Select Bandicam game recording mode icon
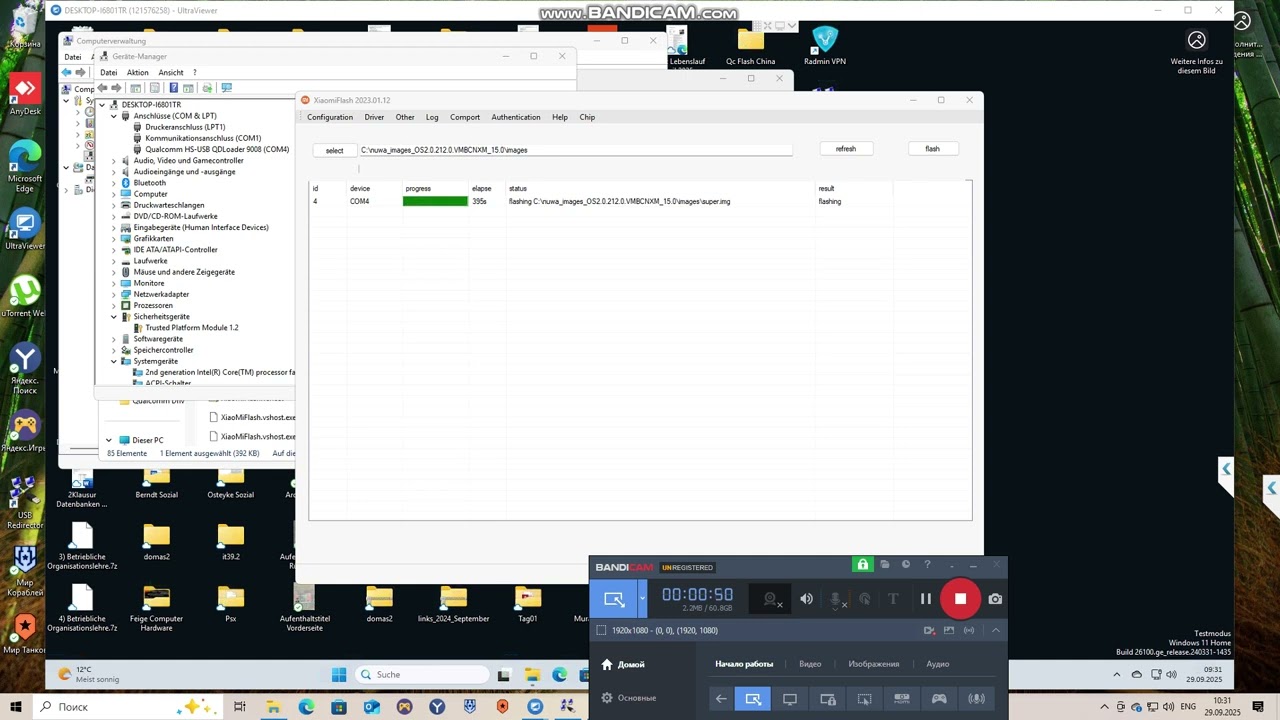Screen dimensions: 1280x720 pyautogui.click(x=939, y=699)
